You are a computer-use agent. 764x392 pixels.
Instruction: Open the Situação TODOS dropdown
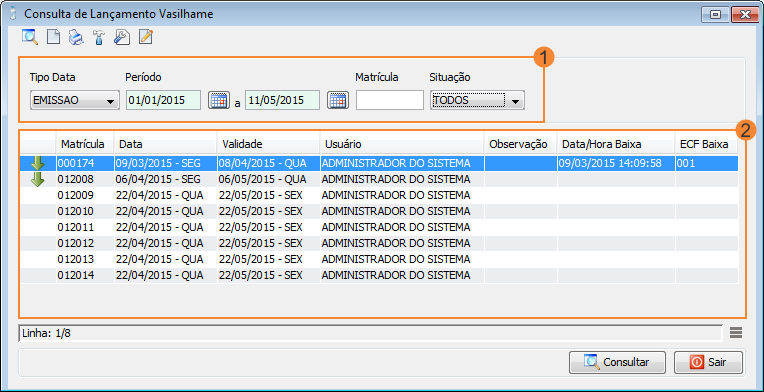(477, 100)
